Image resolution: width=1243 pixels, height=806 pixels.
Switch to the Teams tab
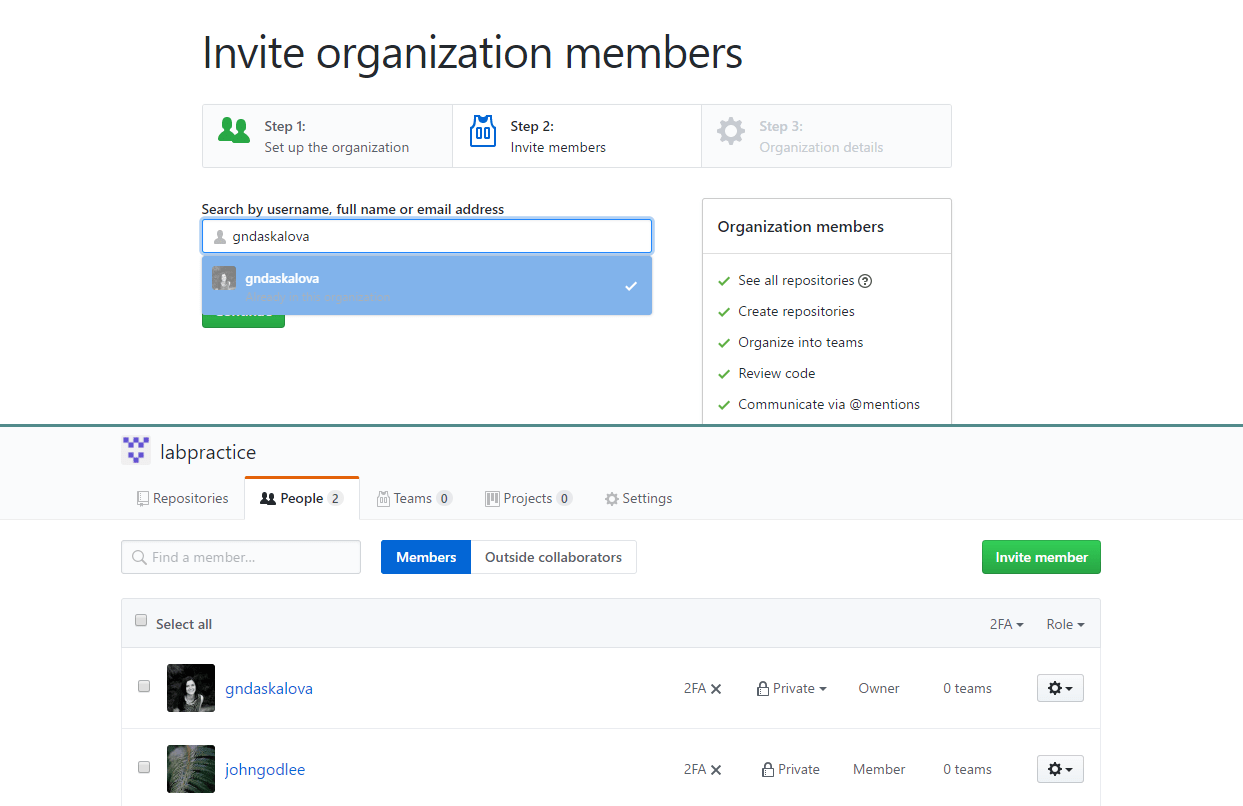pos(414,498)
